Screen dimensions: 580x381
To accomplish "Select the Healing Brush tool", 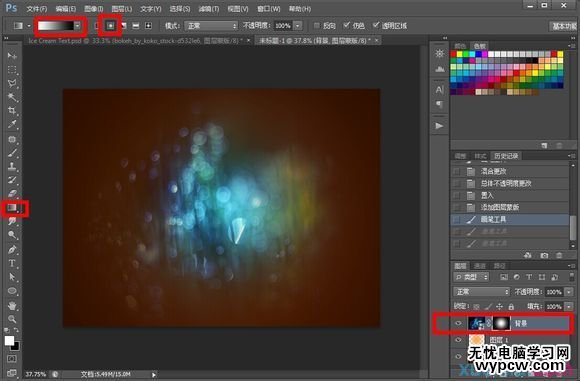I will click(12, 139).
